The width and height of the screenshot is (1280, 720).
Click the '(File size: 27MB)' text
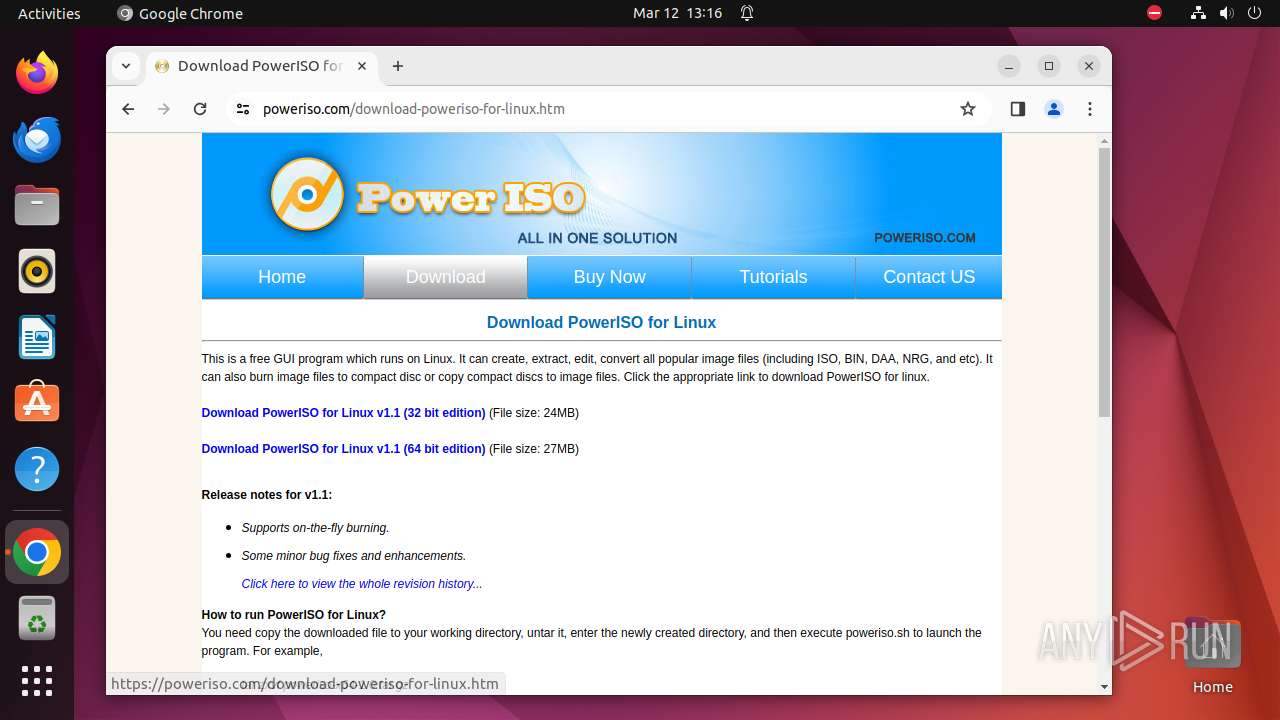(x=534, y=449)
